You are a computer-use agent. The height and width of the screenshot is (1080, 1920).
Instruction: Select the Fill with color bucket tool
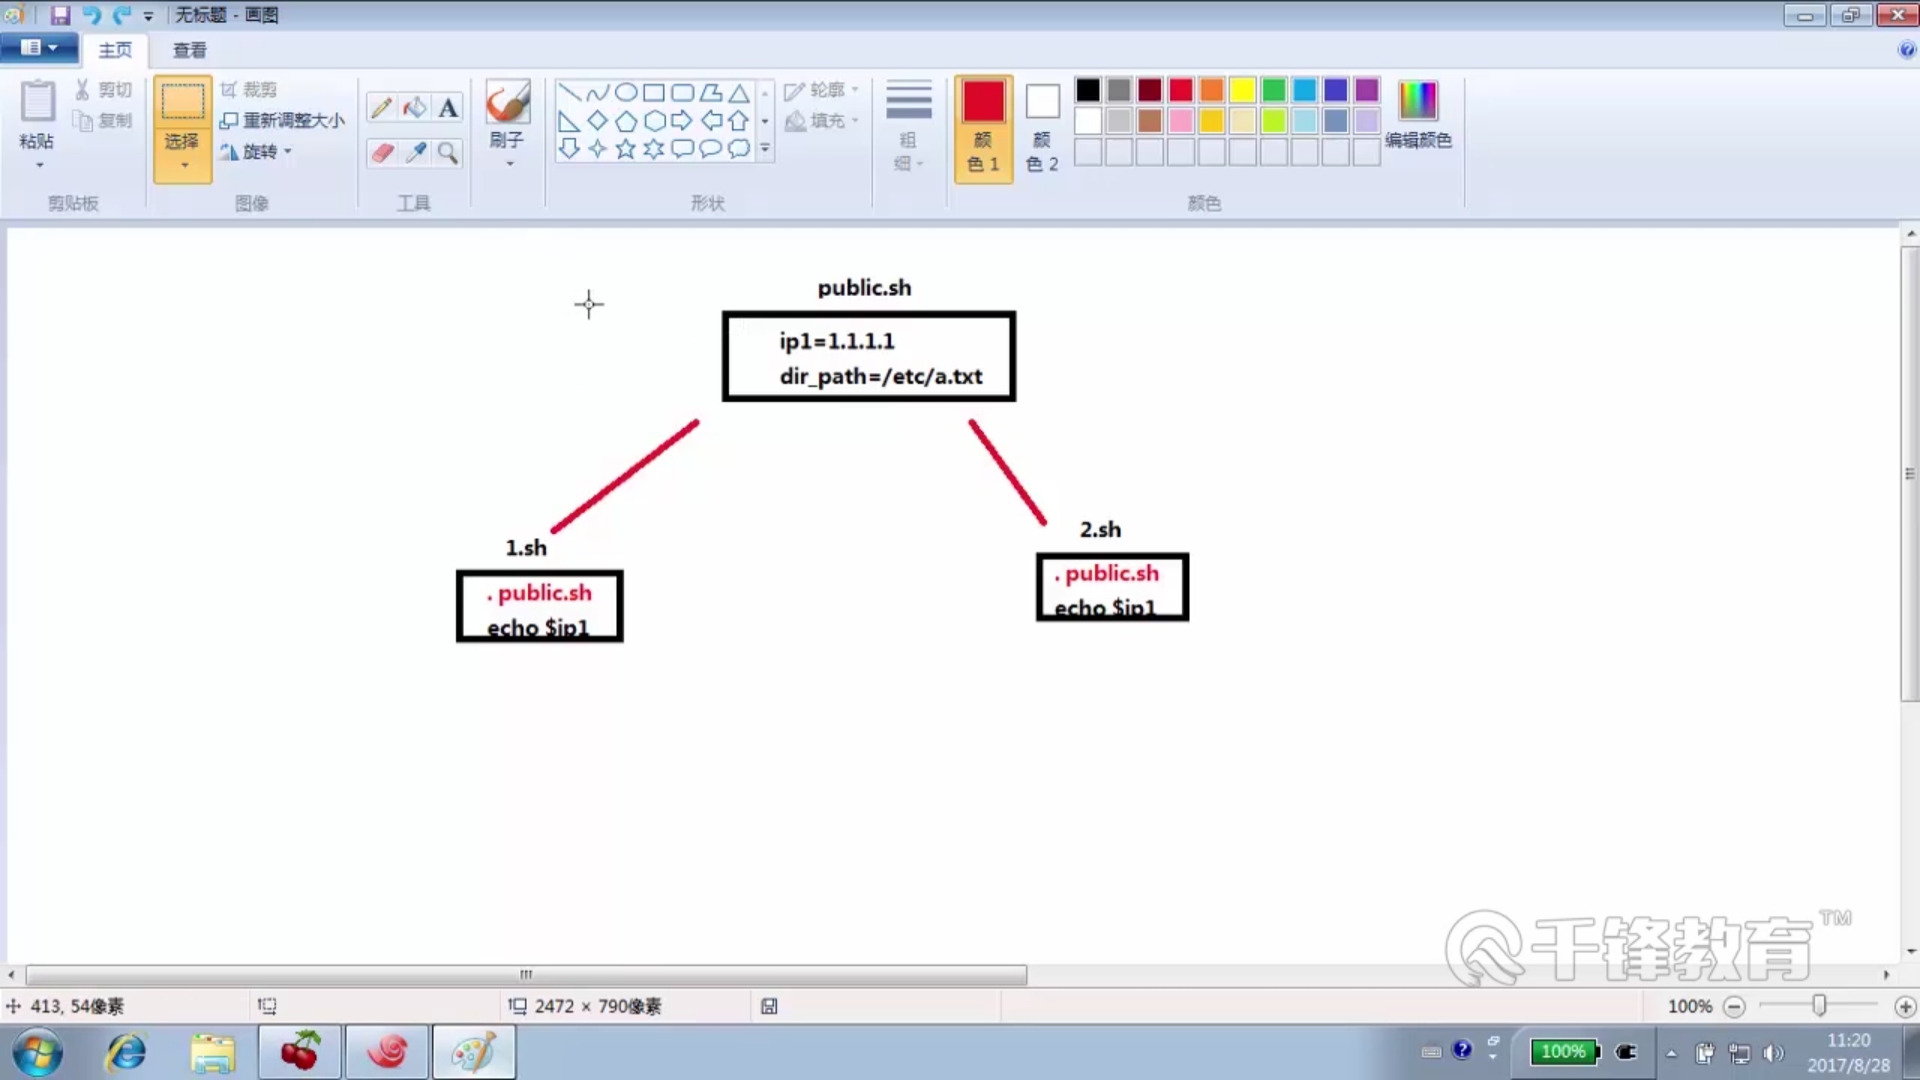[414, 107]
